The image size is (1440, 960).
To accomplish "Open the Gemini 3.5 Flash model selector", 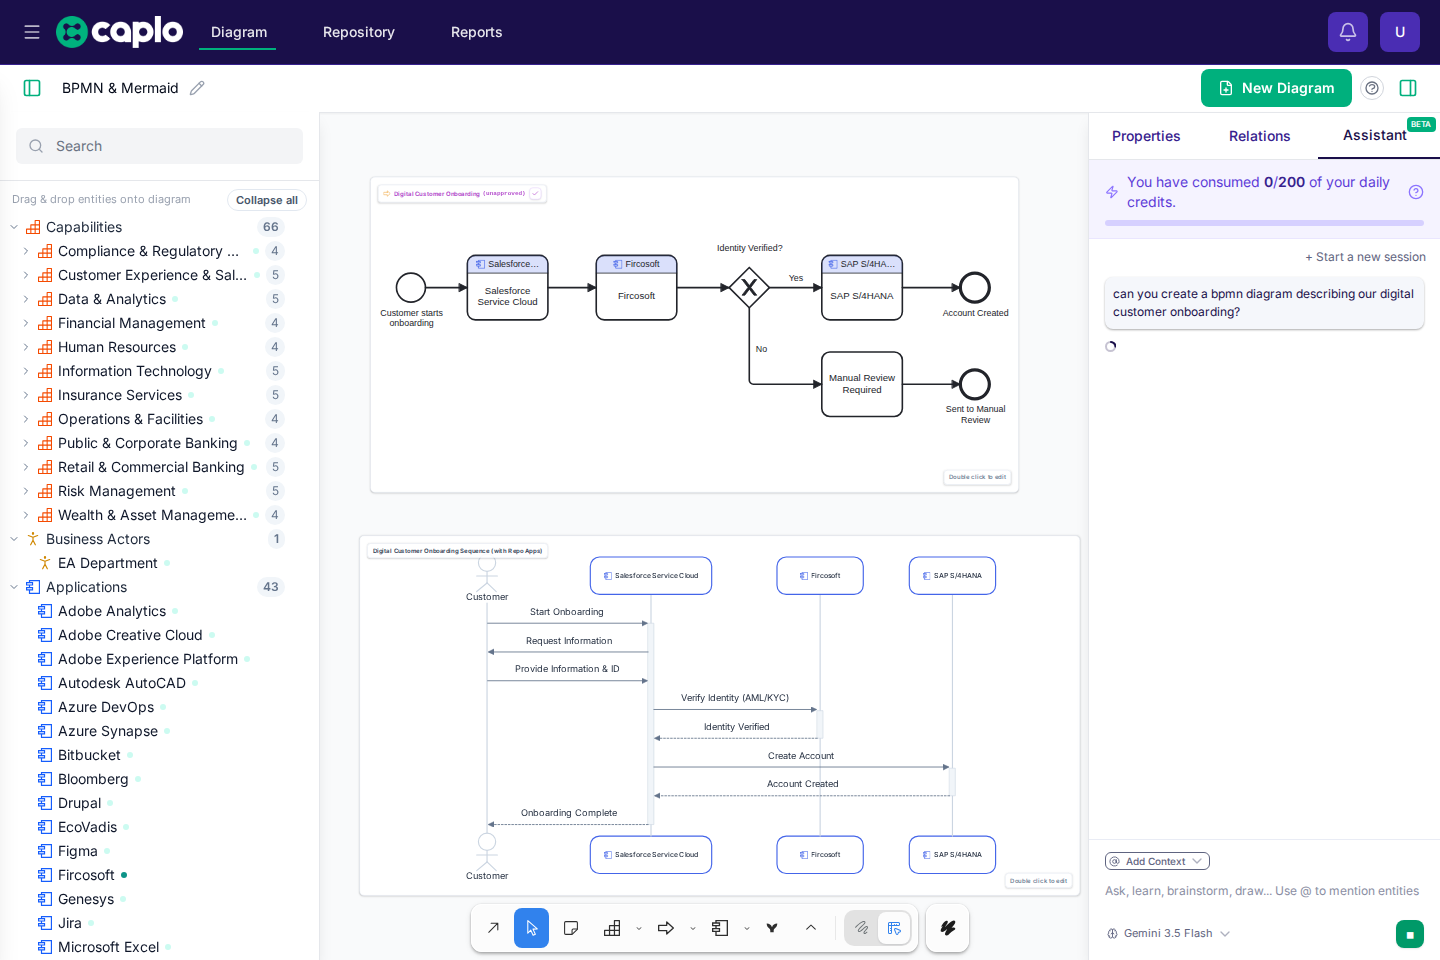I will tap(1168, 933).
